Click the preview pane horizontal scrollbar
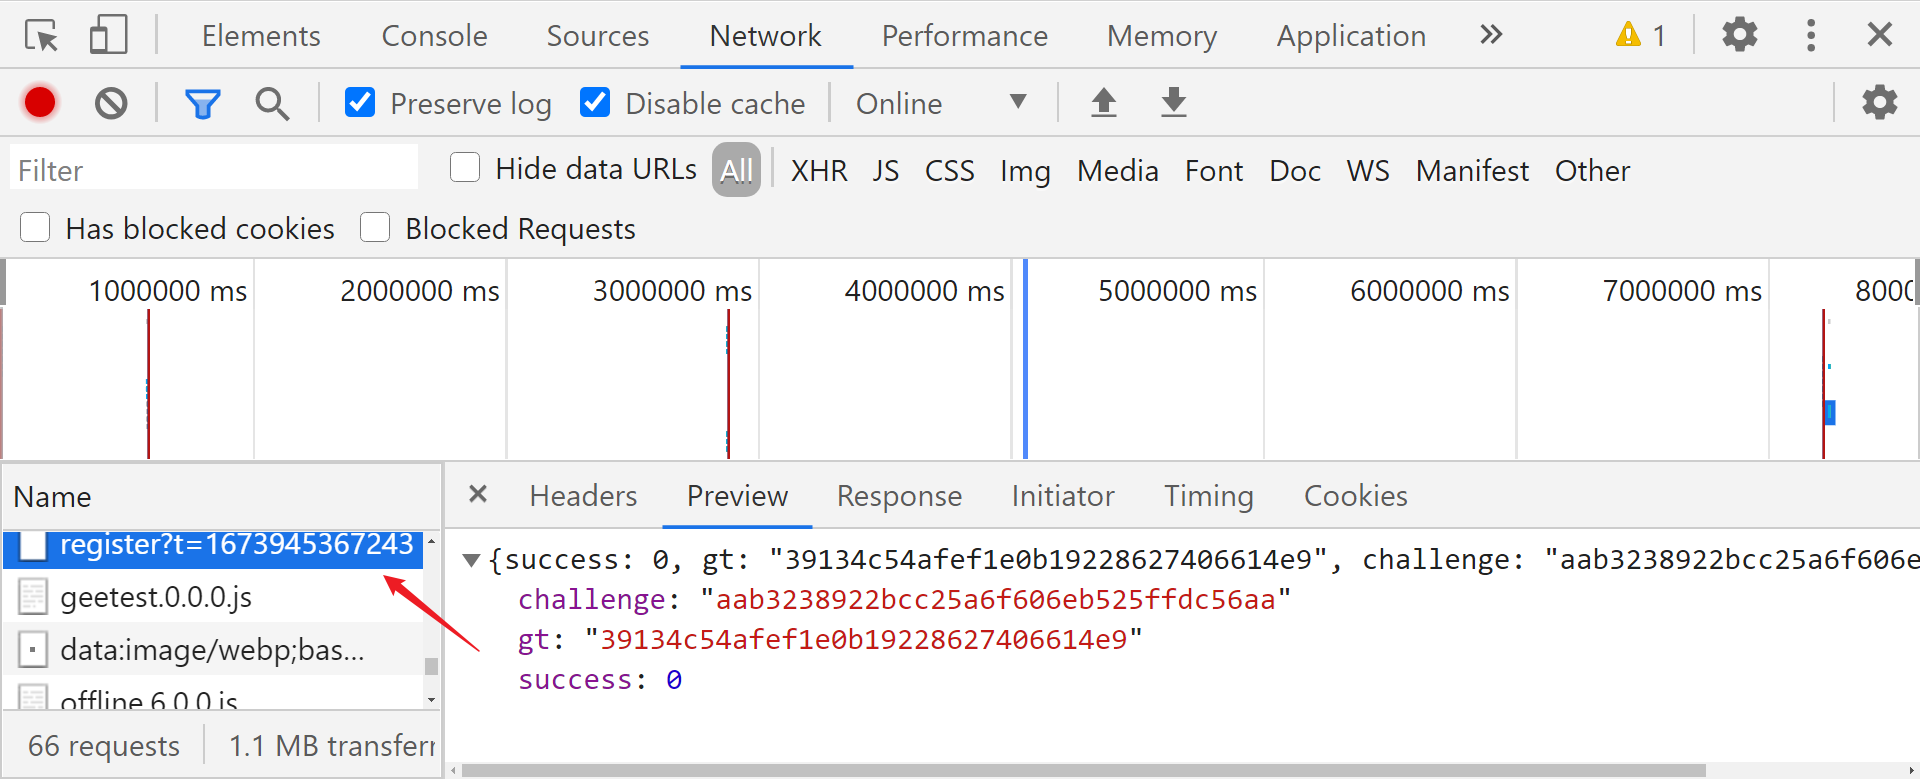This screenshot has height=779, width=1920. [x=1083, y=770]
